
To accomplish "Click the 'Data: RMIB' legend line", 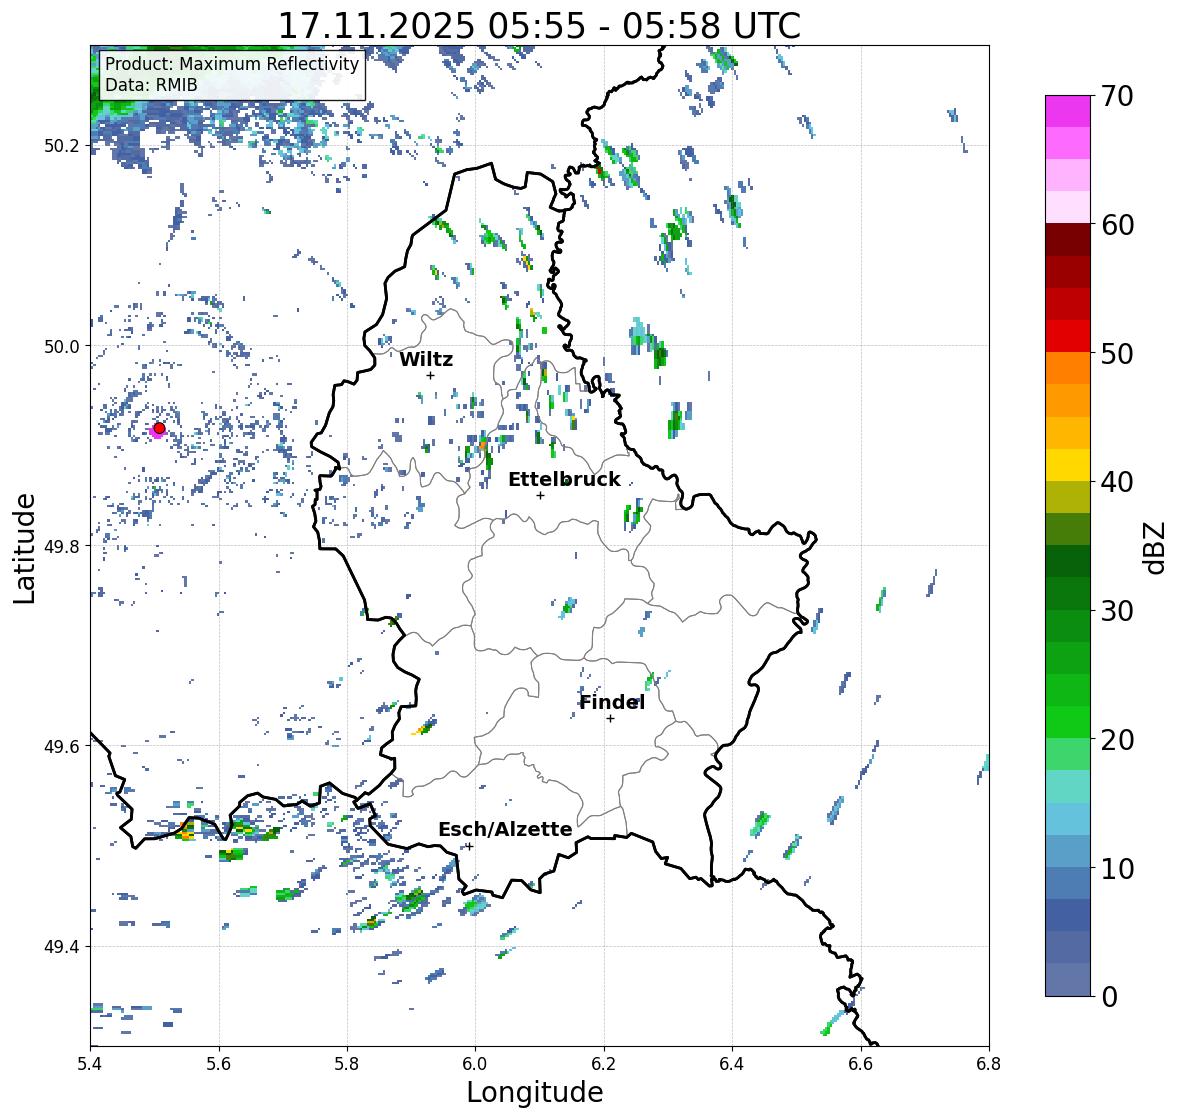I will point(151,85).
